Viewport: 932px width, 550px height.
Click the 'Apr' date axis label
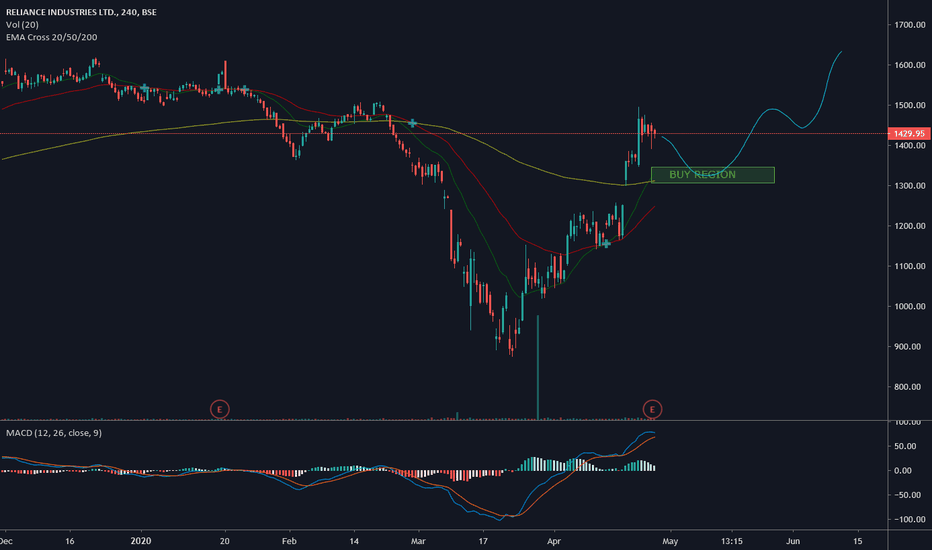(x=553, y=541)
